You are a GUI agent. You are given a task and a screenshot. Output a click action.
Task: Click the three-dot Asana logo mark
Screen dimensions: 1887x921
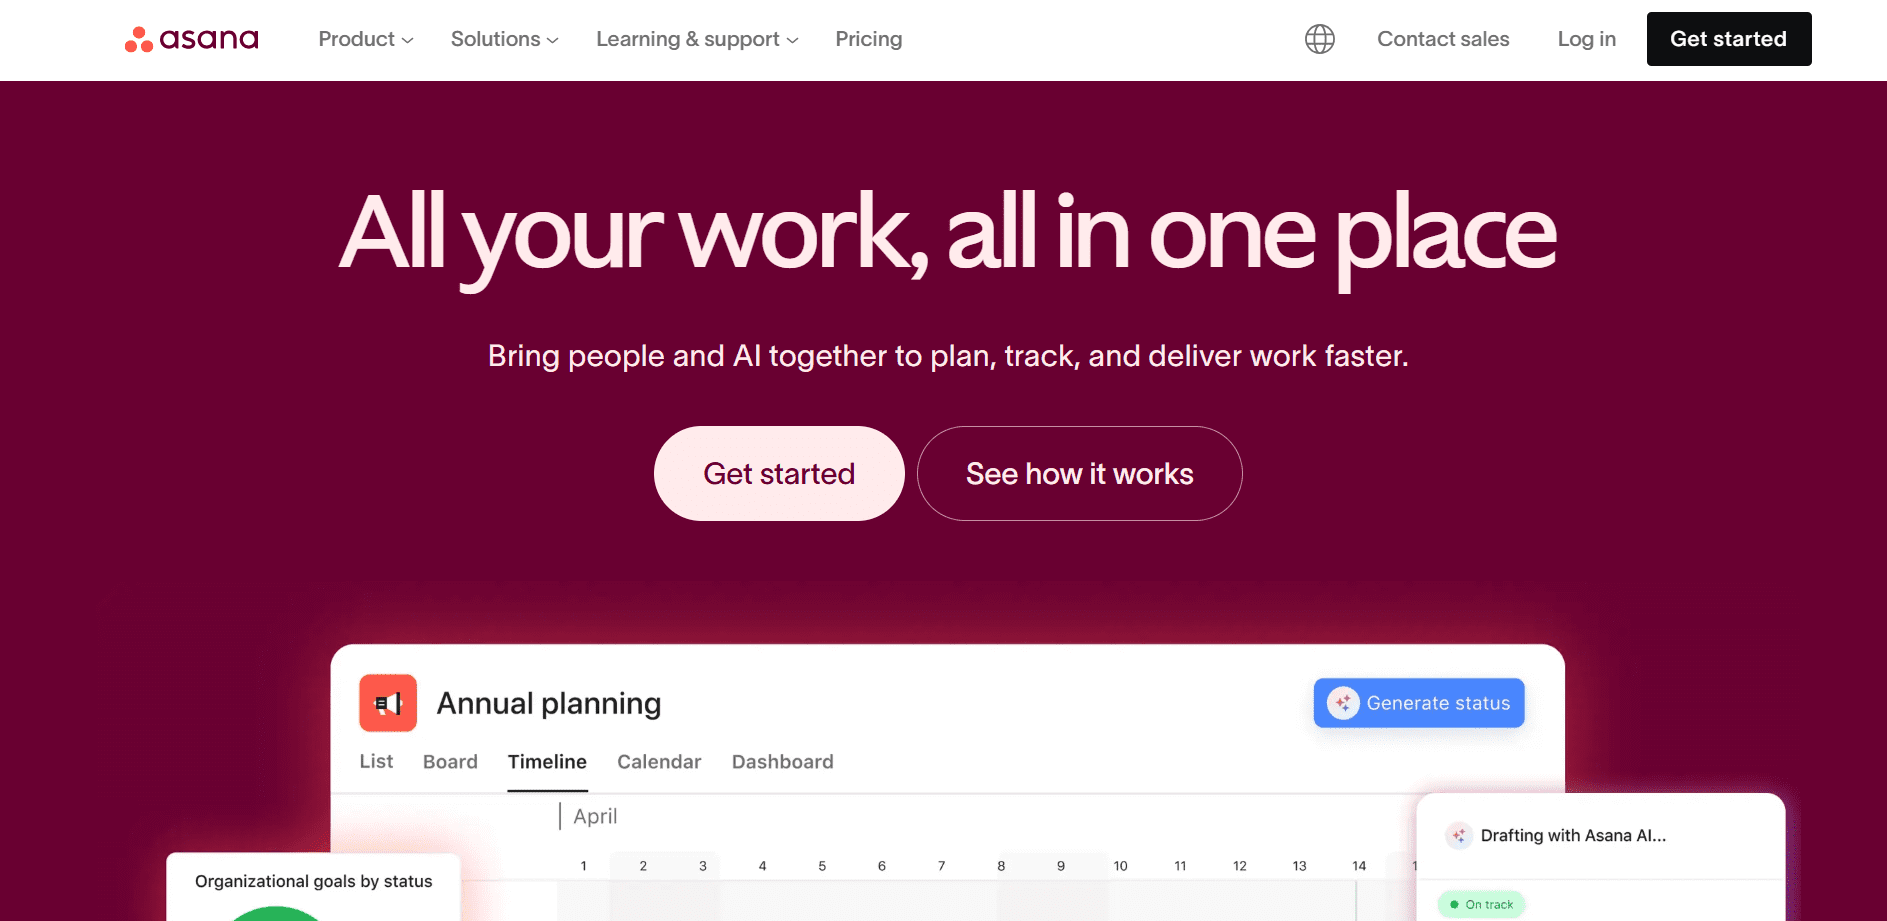click(x=137, y=39)
